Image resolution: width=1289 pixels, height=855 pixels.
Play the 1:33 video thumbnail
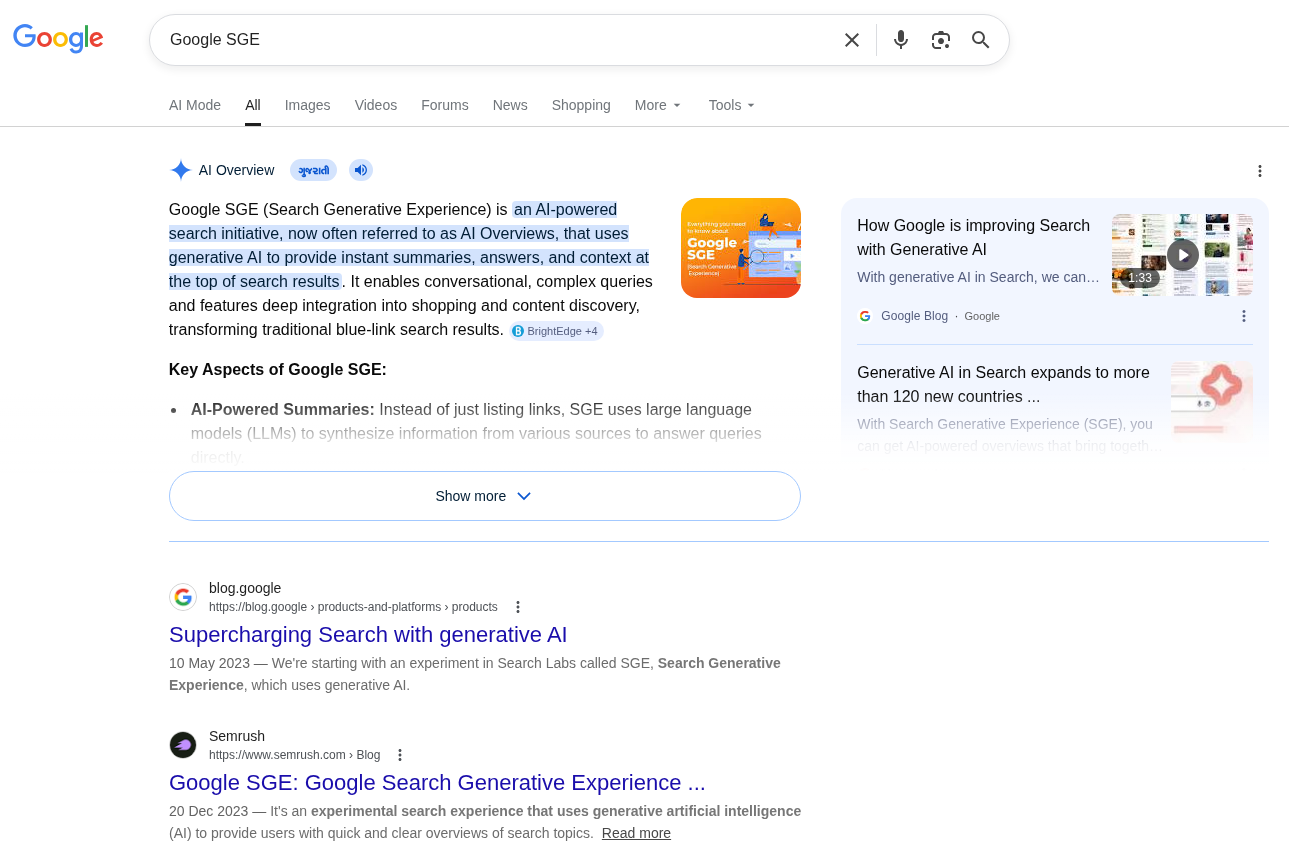click(1182, 254)
